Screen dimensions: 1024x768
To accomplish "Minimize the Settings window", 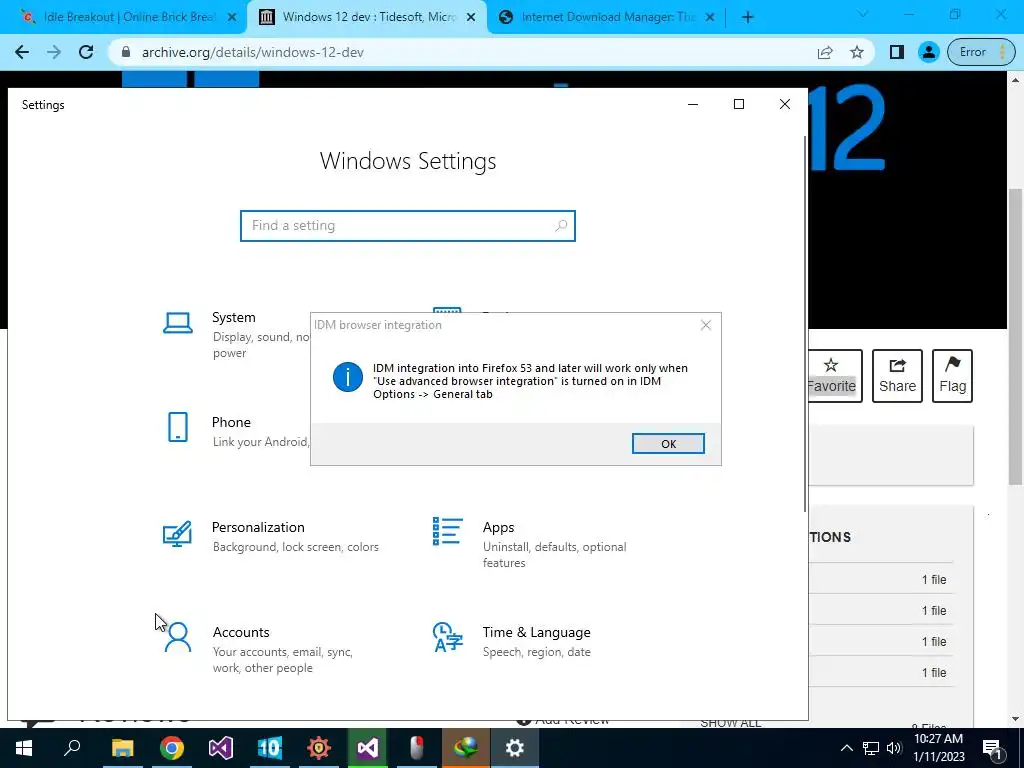I will tap(693, 104).
